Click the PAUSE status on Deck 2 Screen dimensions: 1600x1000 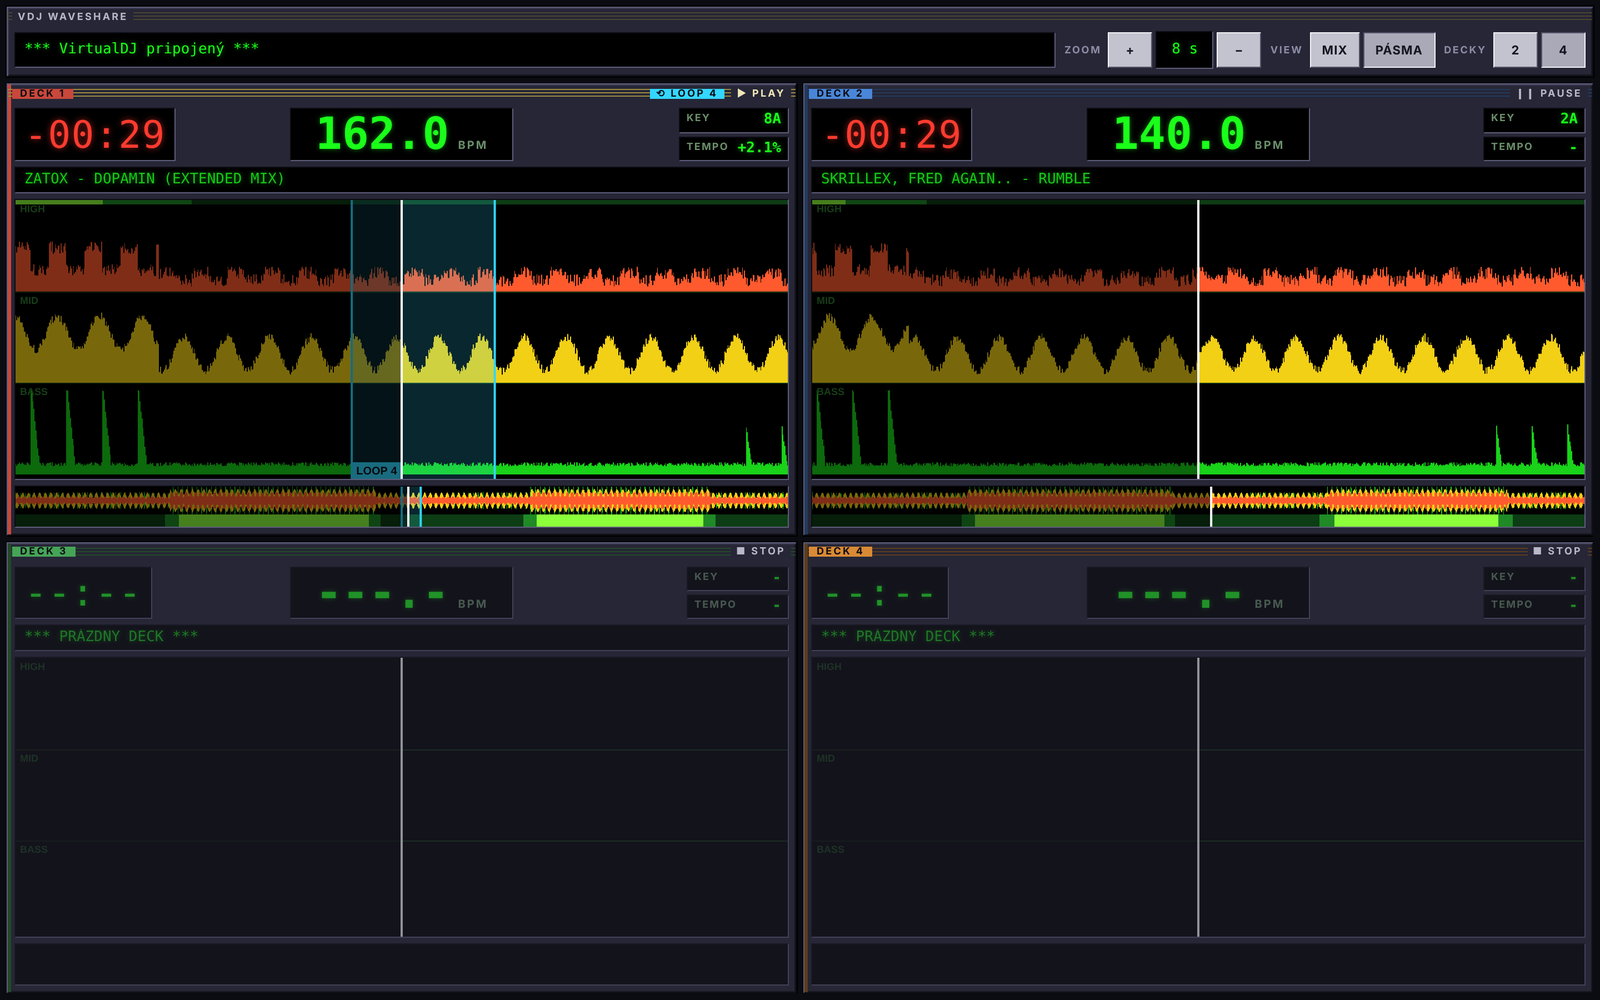1550,93
